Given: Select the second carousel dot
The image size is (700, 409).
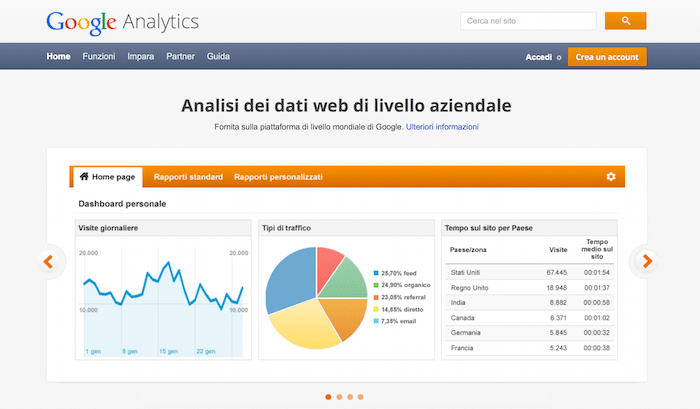Looking at the screenshot, I should 339,397.
